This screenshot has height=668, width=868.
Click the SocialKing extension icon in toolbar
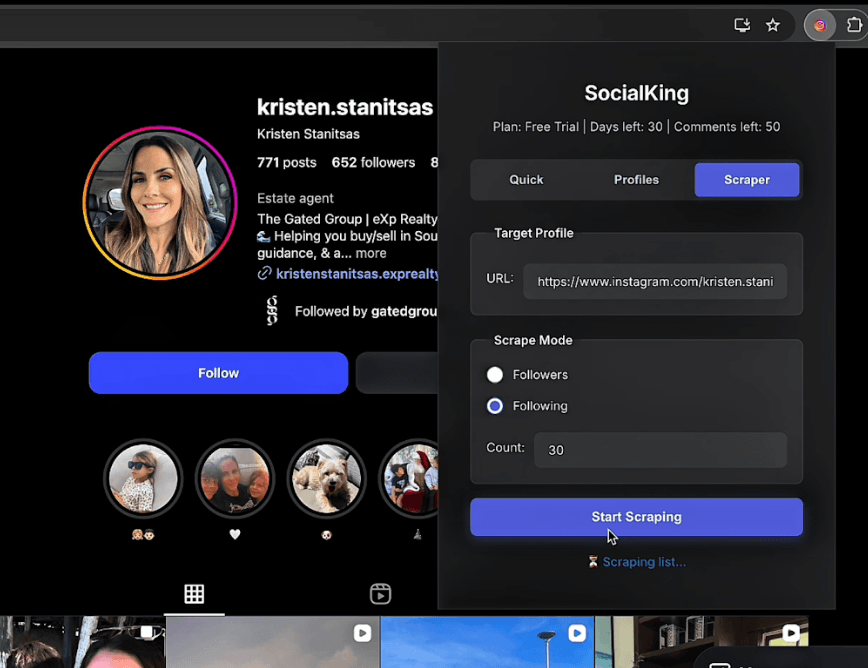(820, 25)
